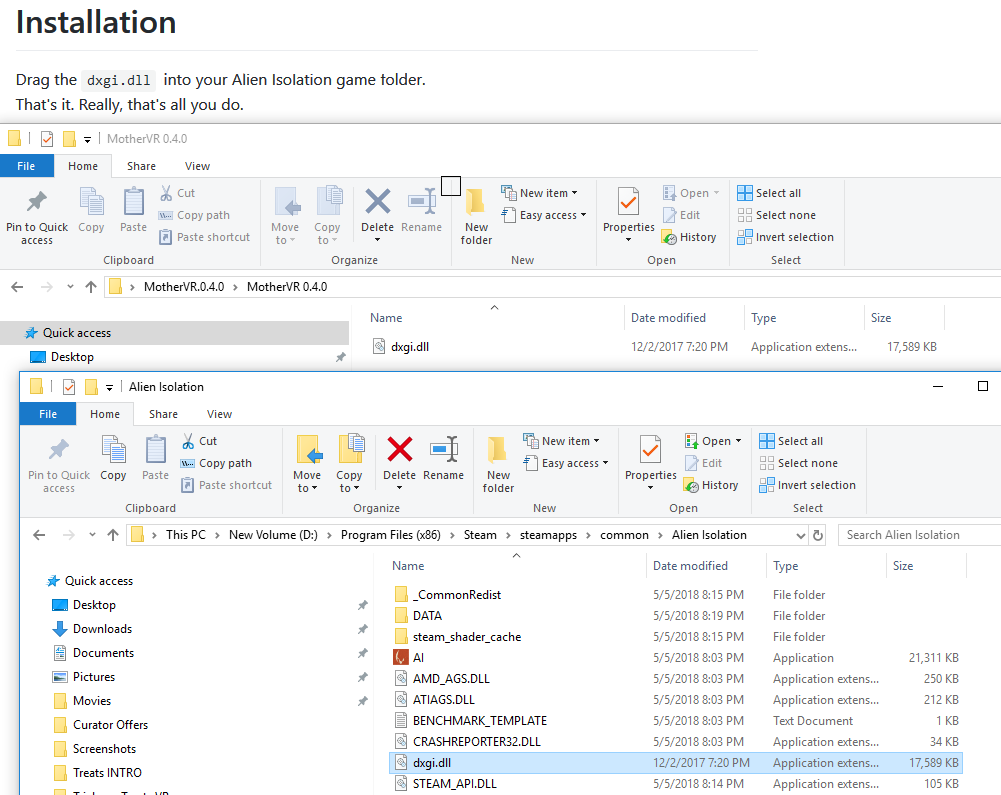
Task: Select Downloads in Alien Isolation sidebar
Action: pos(102,629)
